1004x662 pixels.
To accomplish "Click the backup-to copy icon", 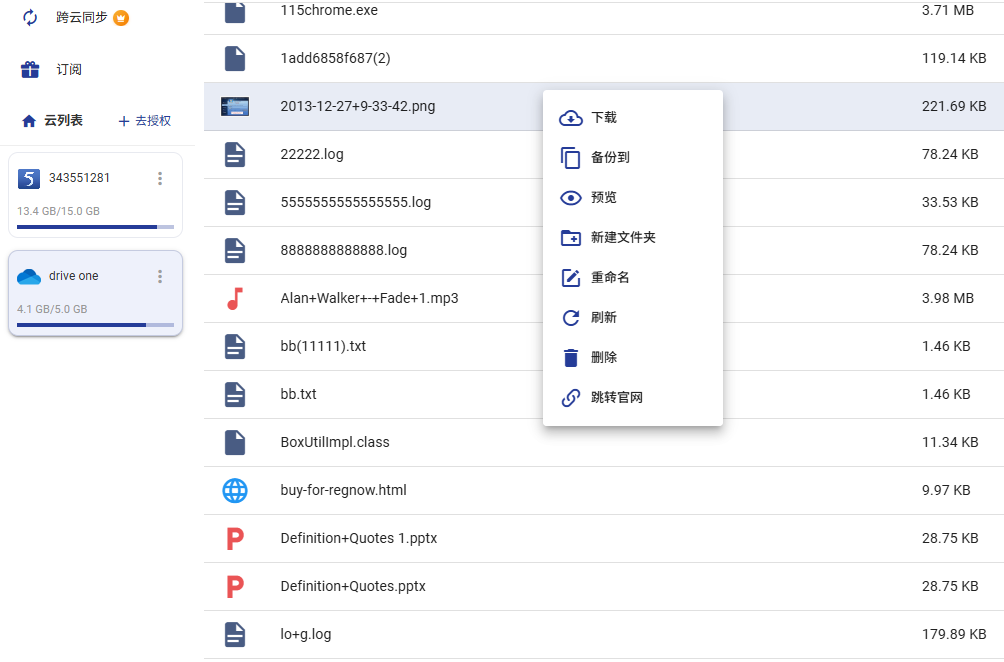I will coord(571,157).
